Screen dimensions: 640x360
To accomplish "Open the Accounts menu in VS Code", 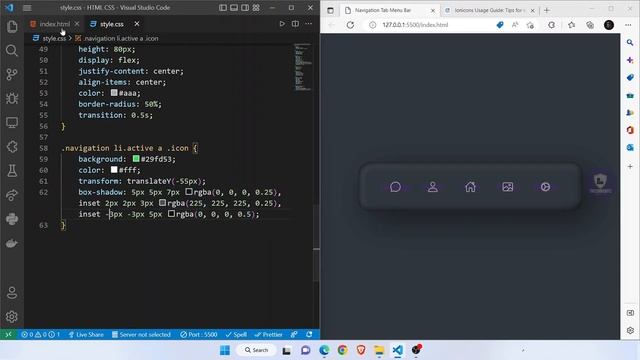I will point(12,293).
